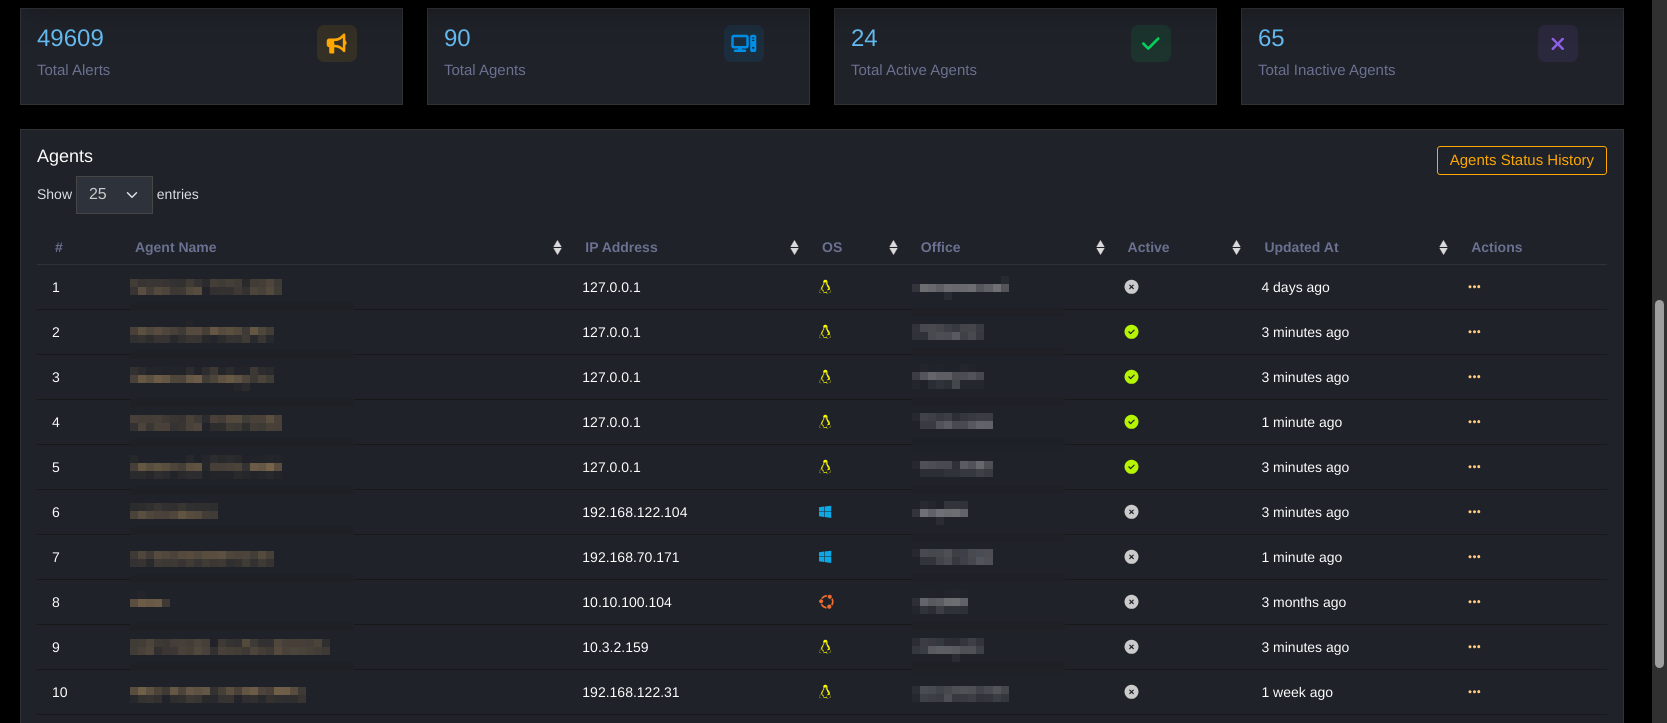Click the IP address 10.3.2.159 cell

coord(615,647)
